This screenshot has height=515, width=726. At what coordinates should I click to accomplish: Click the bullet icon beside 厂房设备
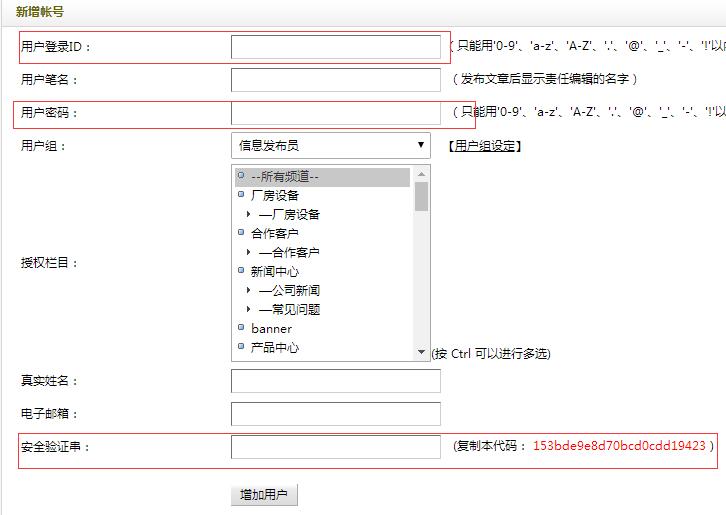pyautogui.click(x=241, y=194)
